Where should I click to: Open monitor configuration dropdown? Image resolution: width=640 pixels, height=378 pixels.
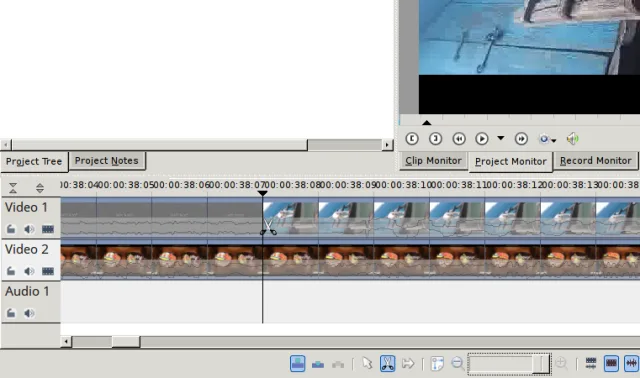click(547, 139)
